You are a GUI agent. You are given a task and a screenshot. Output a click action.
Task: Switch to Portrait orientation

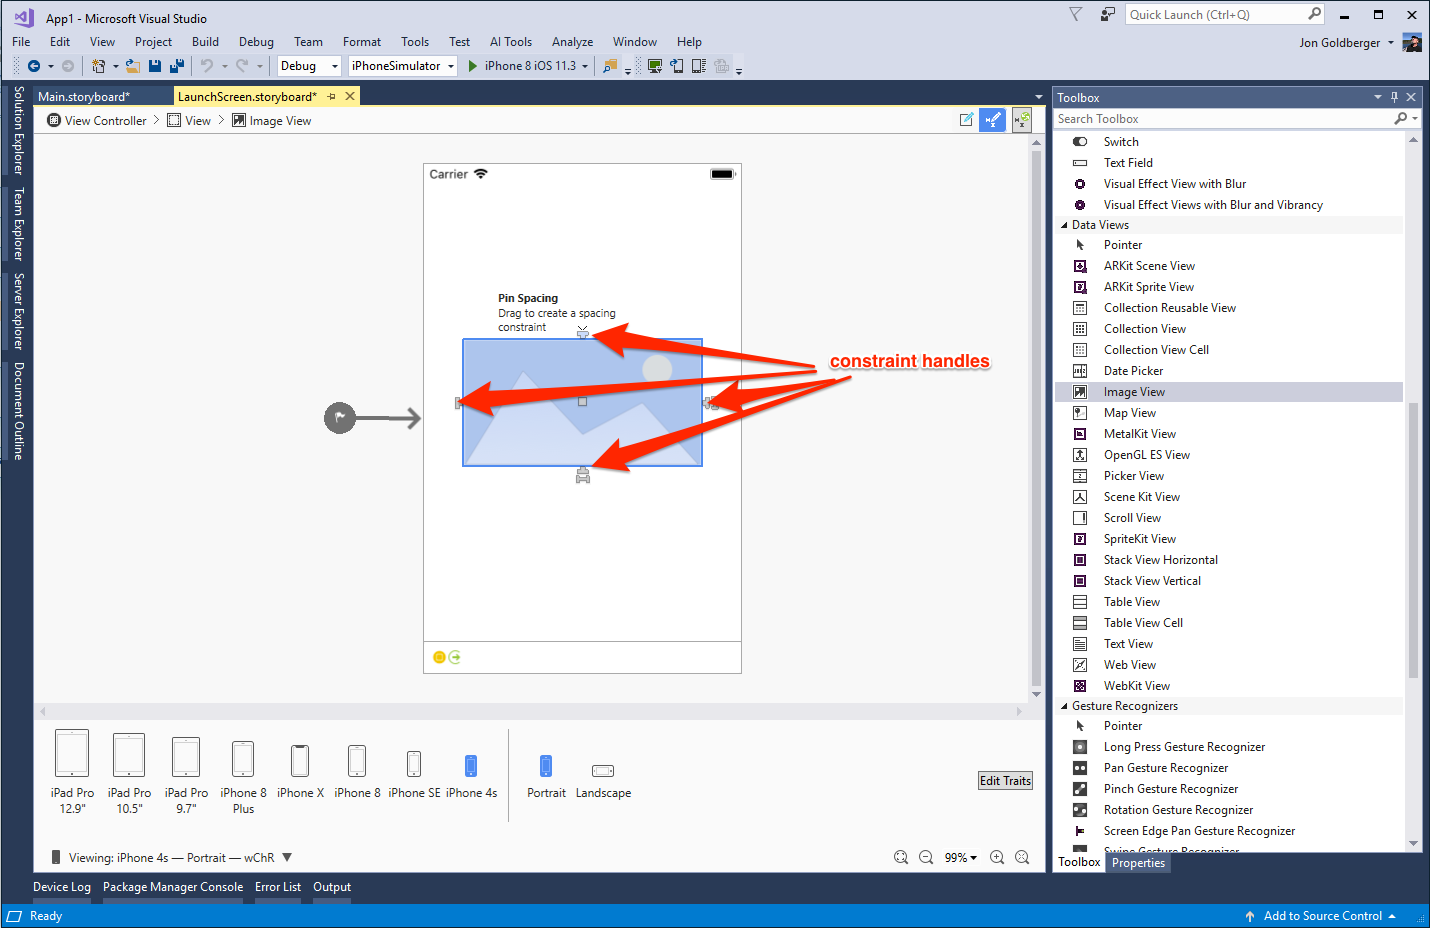tap(546, 777)
